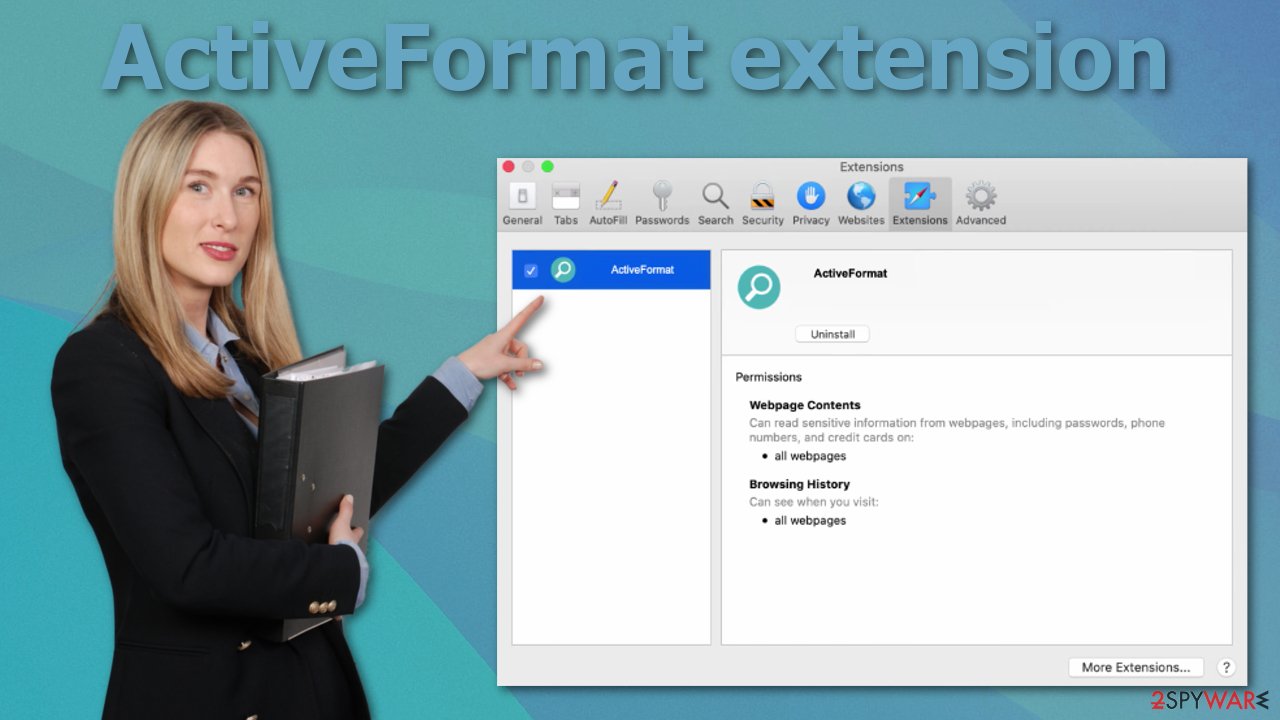Viewport: 1280px width, 720px height.
Task: Click the Webpage Contents permission heading
Action: (805, 405)
